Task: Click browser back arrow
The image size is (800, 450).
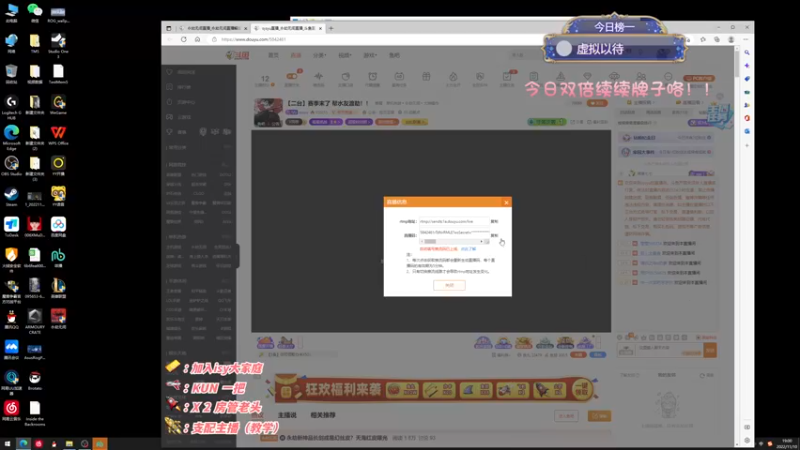Action: pos(170,39)
